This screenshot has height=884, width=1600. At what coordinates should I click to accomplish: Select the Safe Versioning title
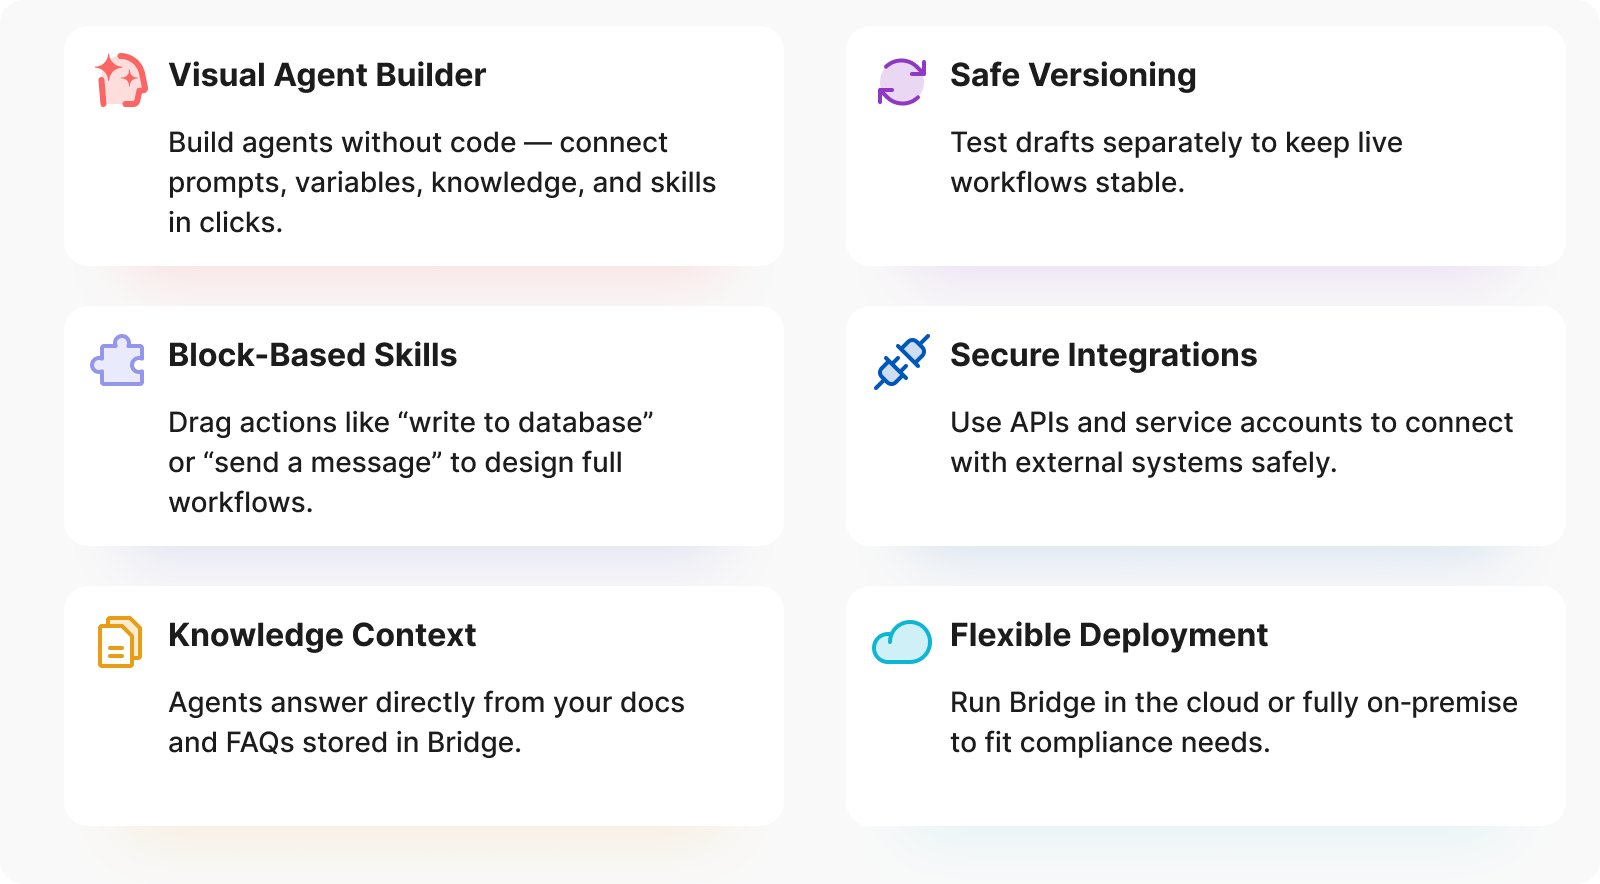point(1073,75)
